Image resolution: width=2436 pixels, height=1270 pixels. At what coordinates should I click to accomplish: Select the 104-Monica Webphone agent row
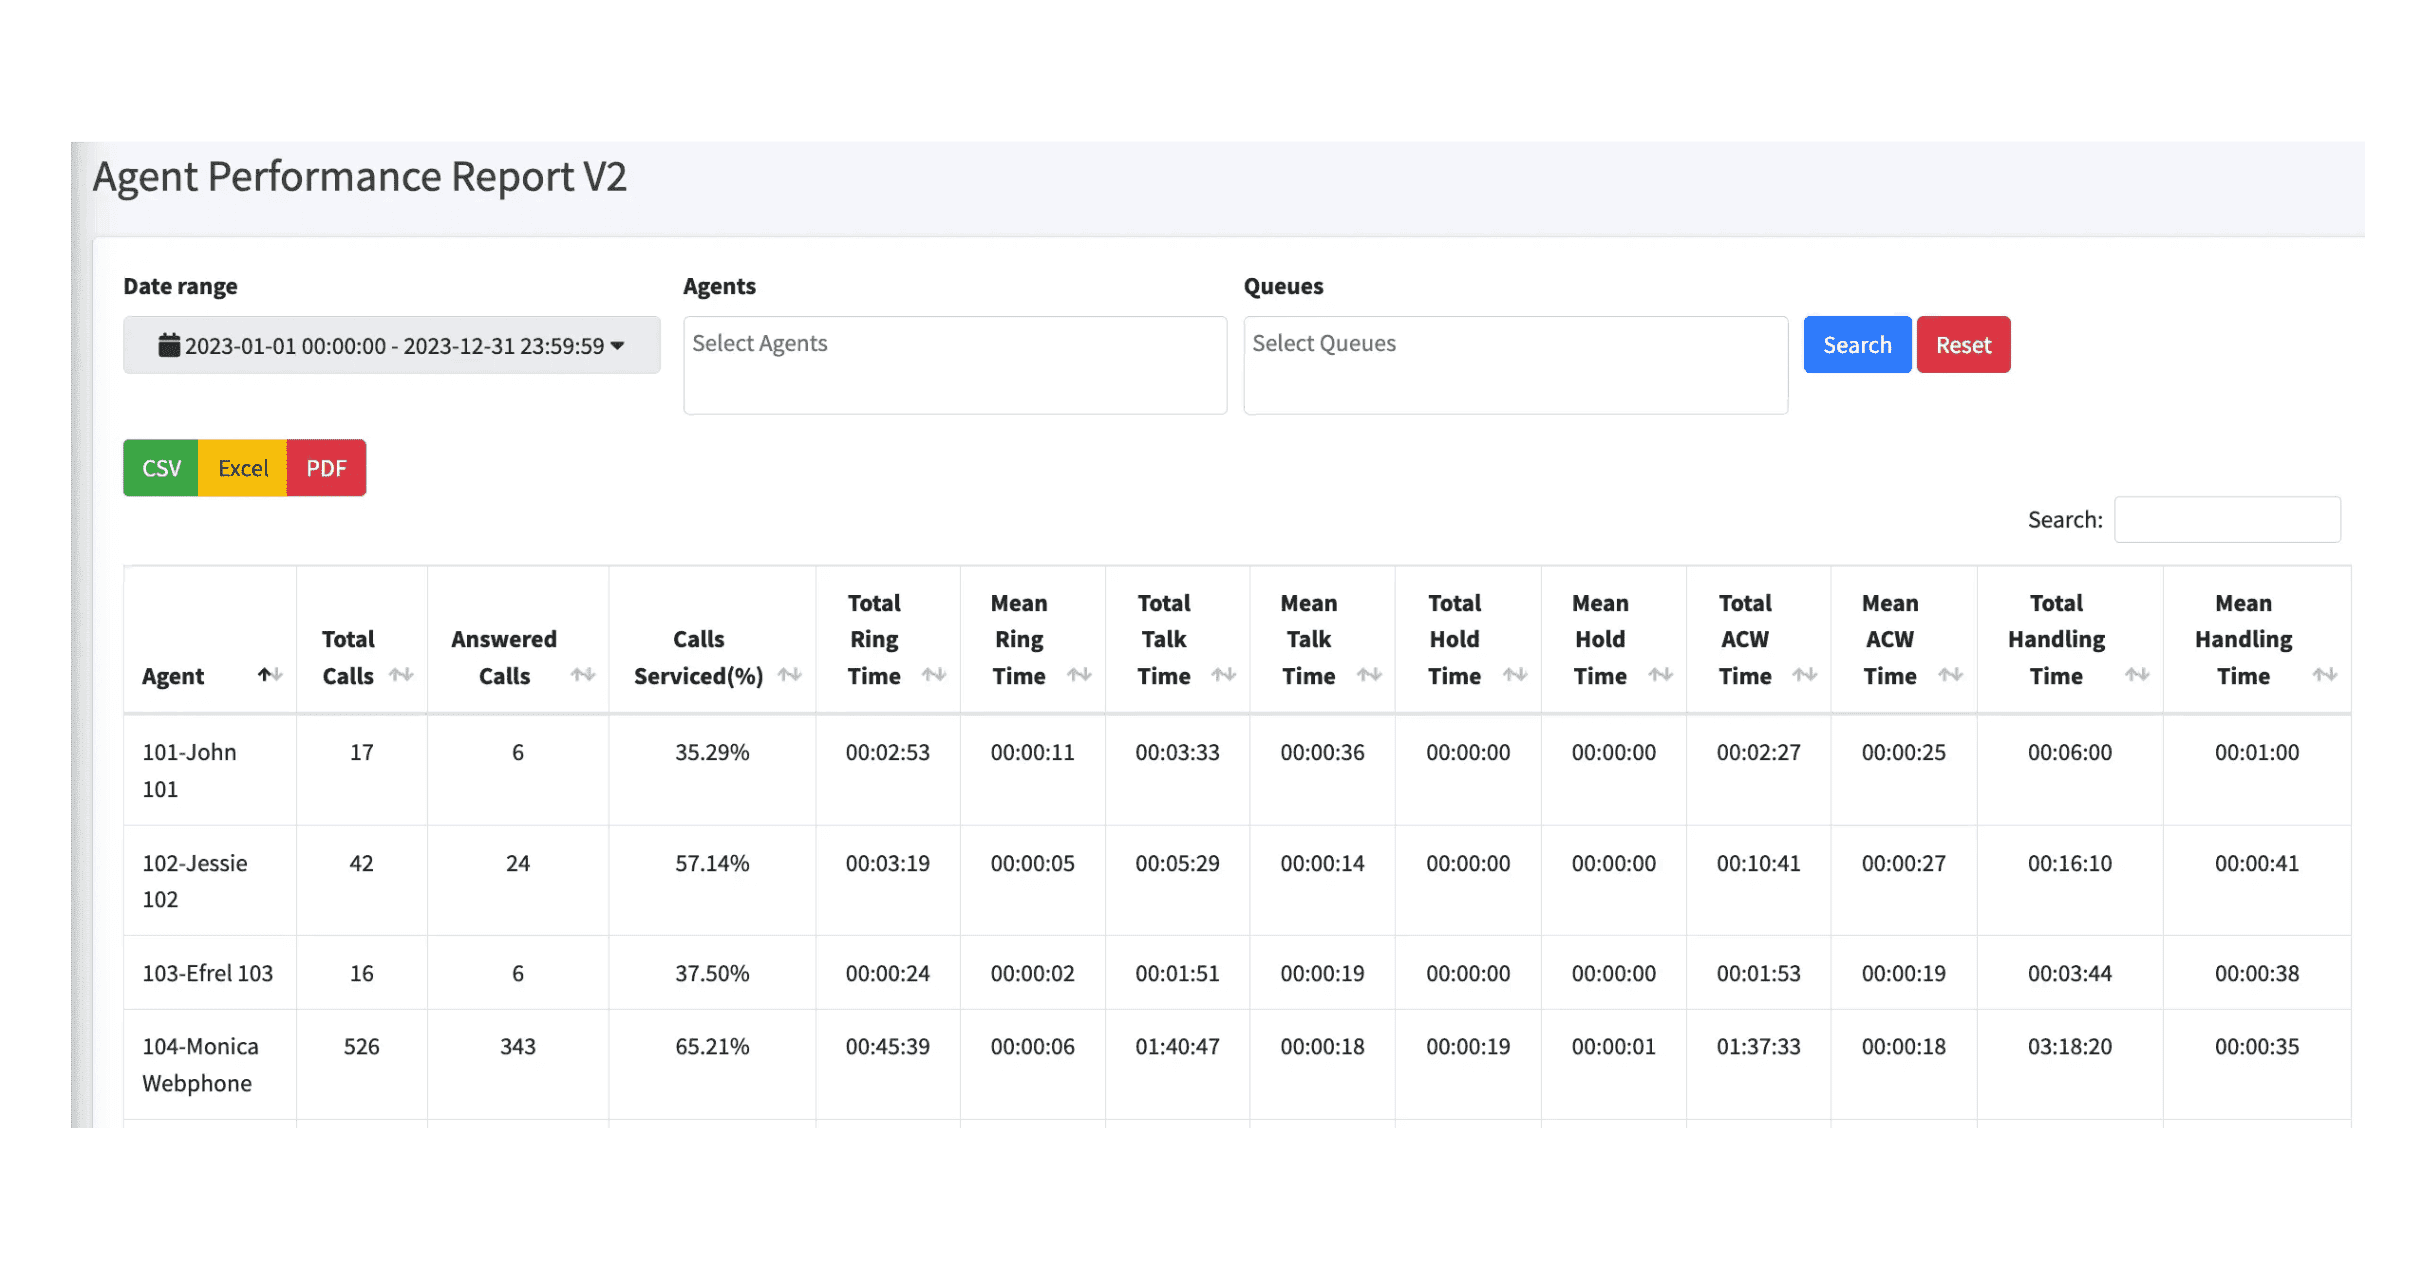(x=200, y=1064)
